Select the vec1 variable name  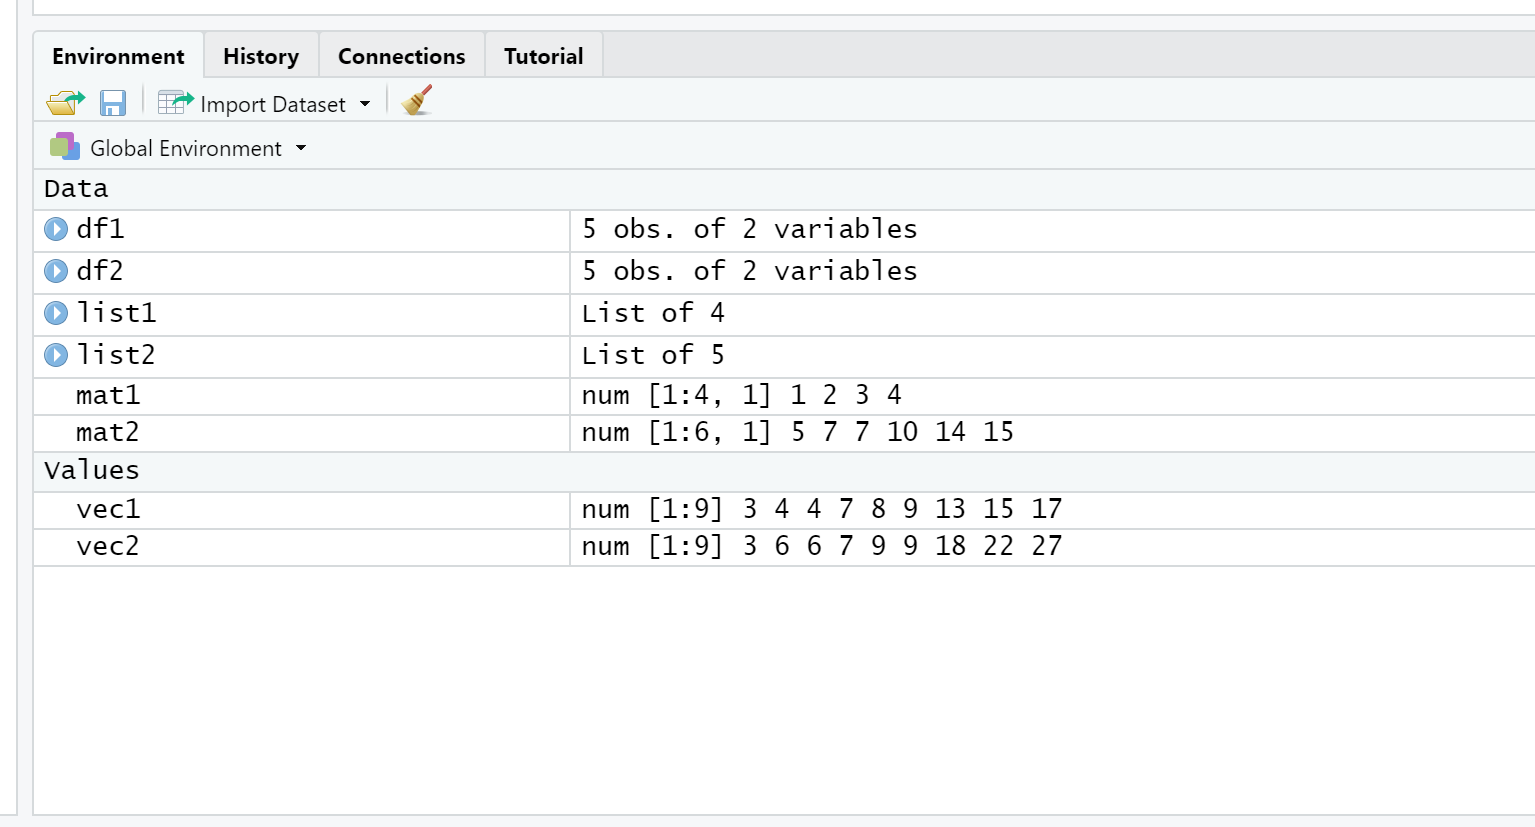point(108,510)
